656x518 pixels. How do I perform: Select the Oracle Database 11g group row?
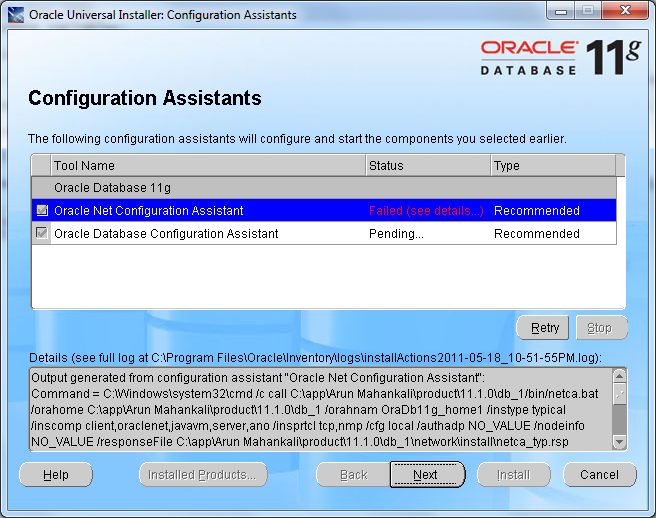(324, 187)
